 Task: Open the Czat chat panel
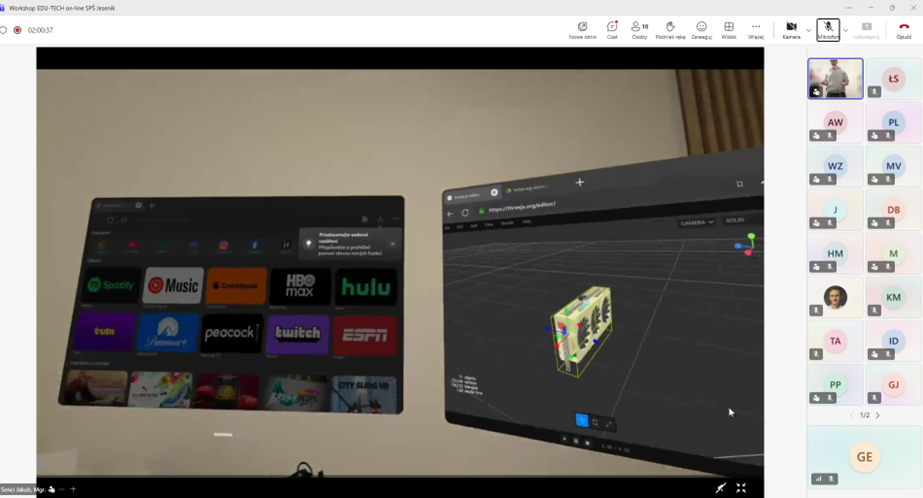(x=612, y=30)
